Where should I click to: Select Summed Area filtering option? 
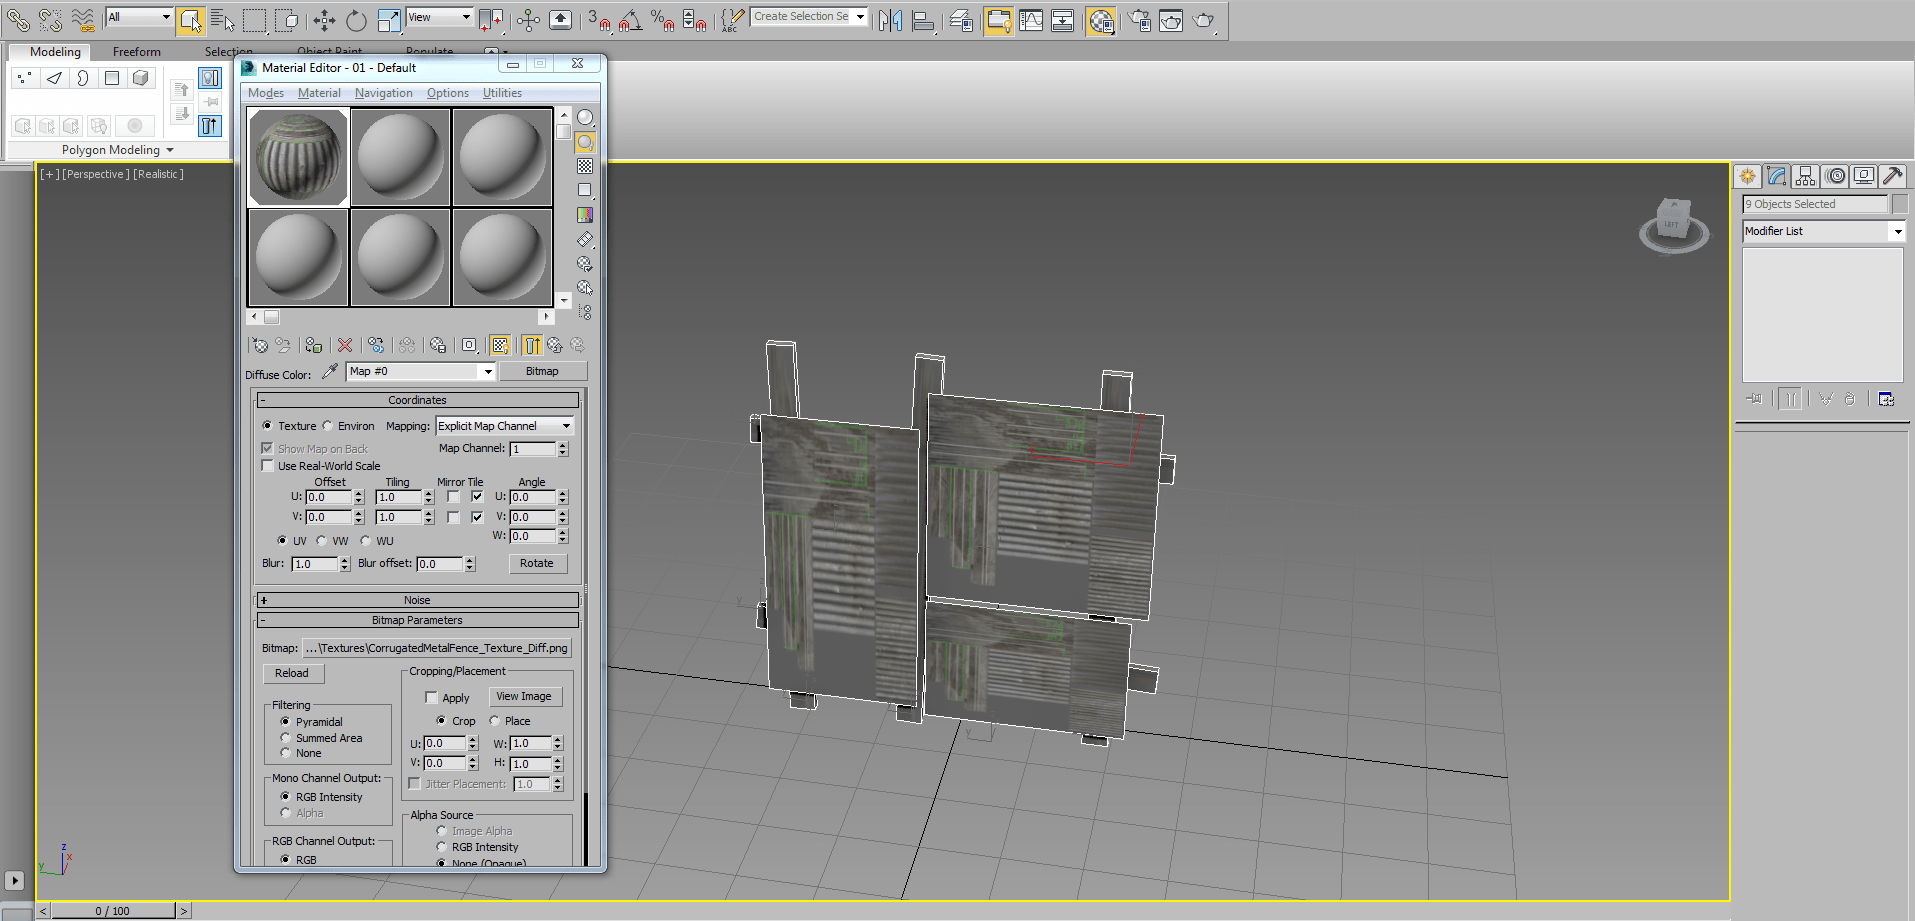pos(286,738)
